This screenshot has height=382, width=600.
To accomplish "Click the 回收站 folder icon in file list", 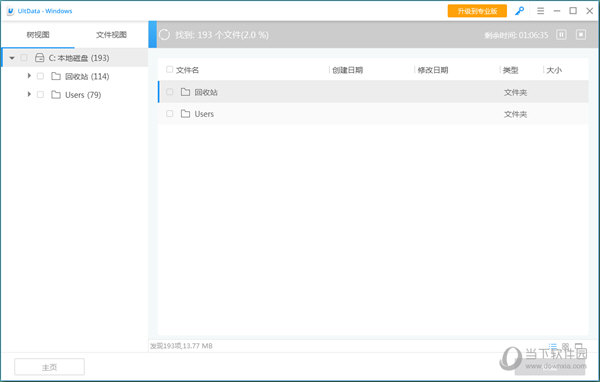I will point(185,92).
